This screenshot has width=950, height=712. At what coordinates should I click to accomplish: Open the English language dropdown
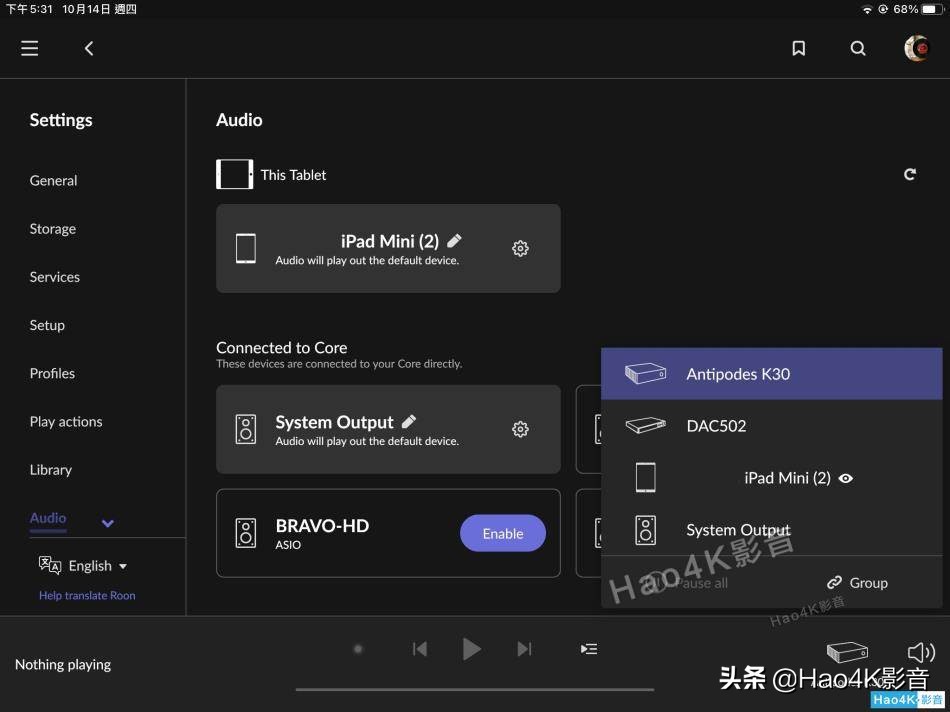tap(92, 565)
